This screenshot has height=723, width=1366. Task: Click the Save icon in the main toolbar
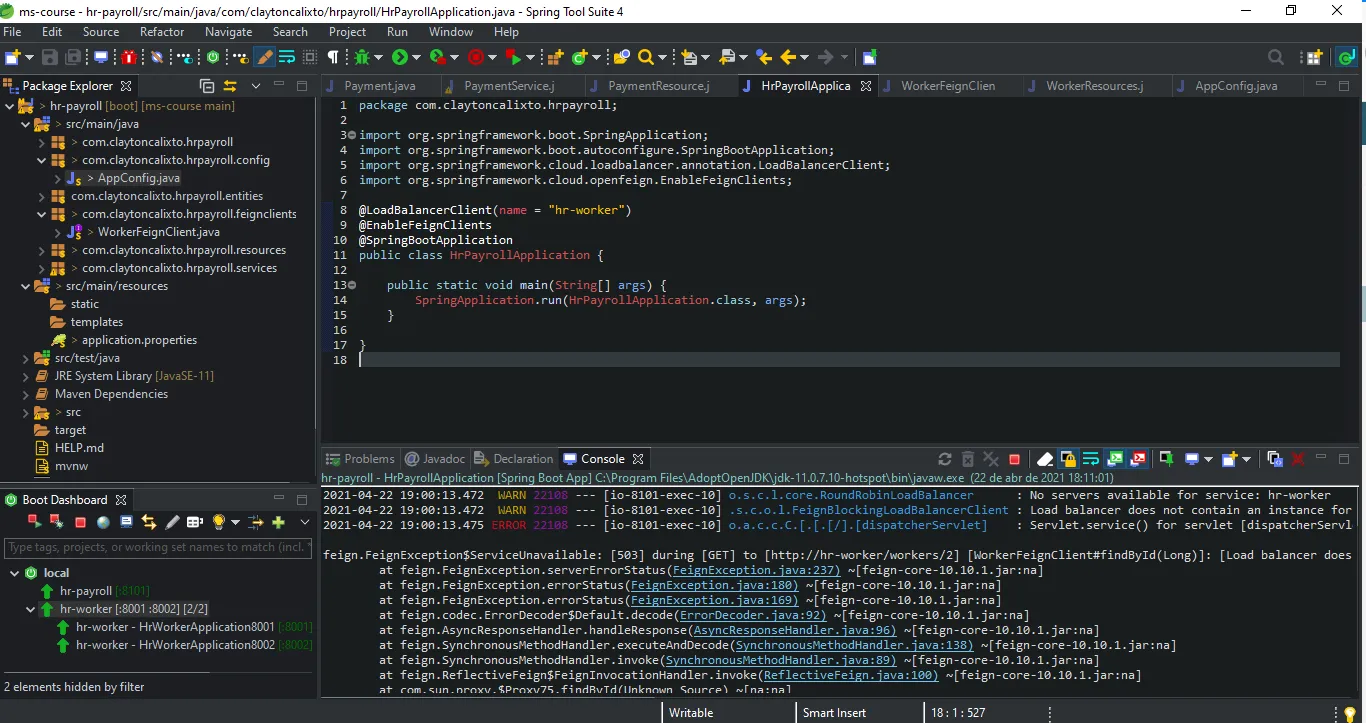[49, 57]
